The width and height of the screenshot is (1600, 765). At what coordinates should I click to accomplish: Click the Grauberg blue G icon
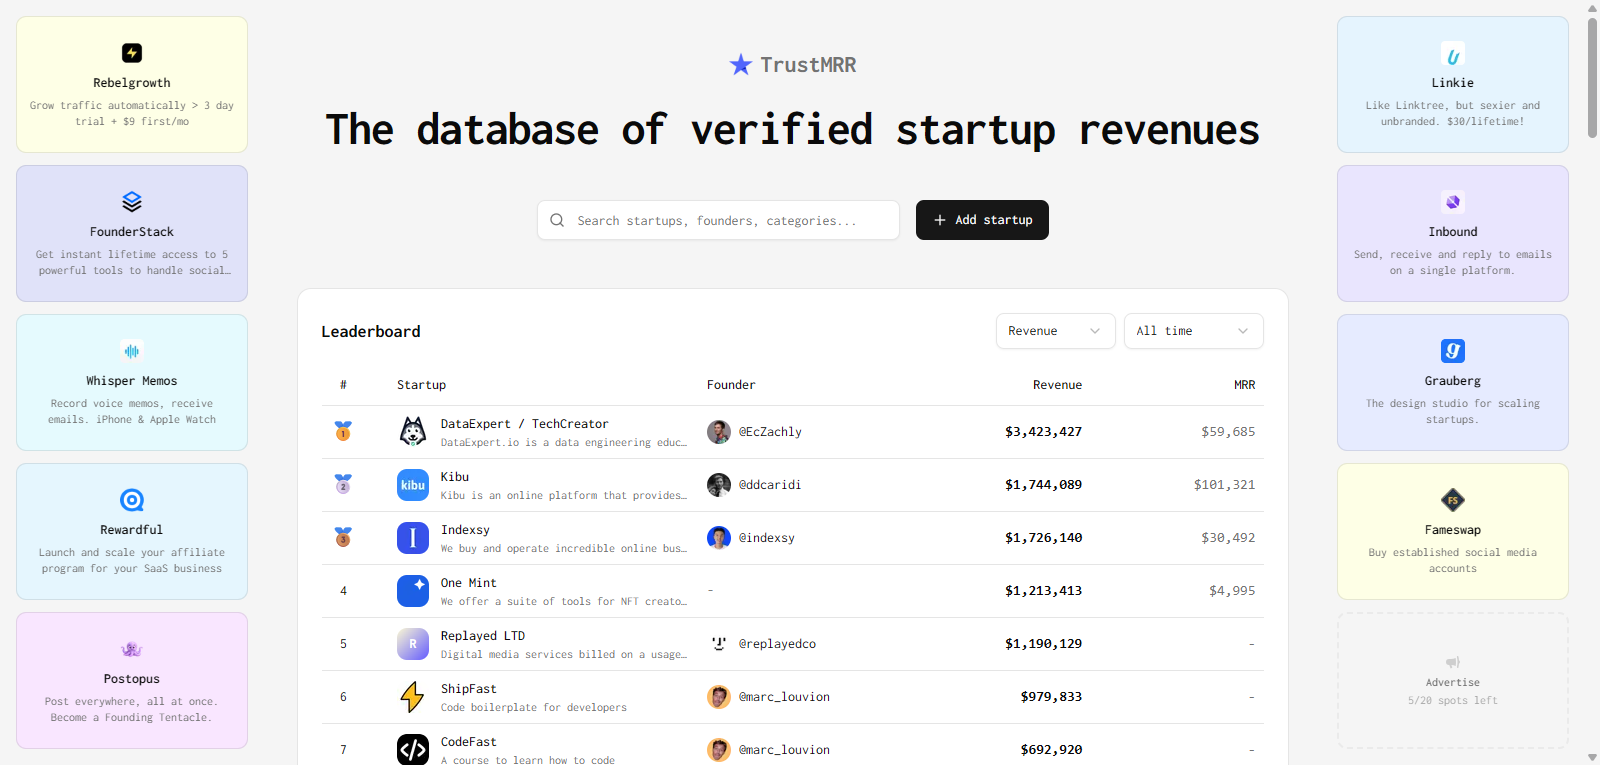point(1453,351)
